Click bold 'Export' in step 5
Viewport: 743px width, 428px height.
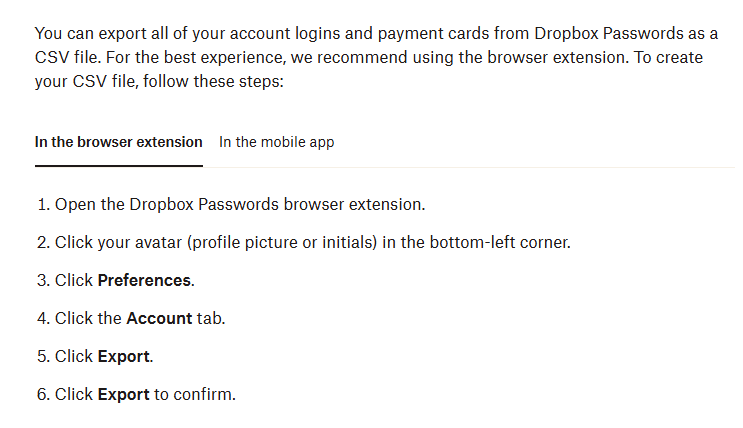click(x=123, y=357)
